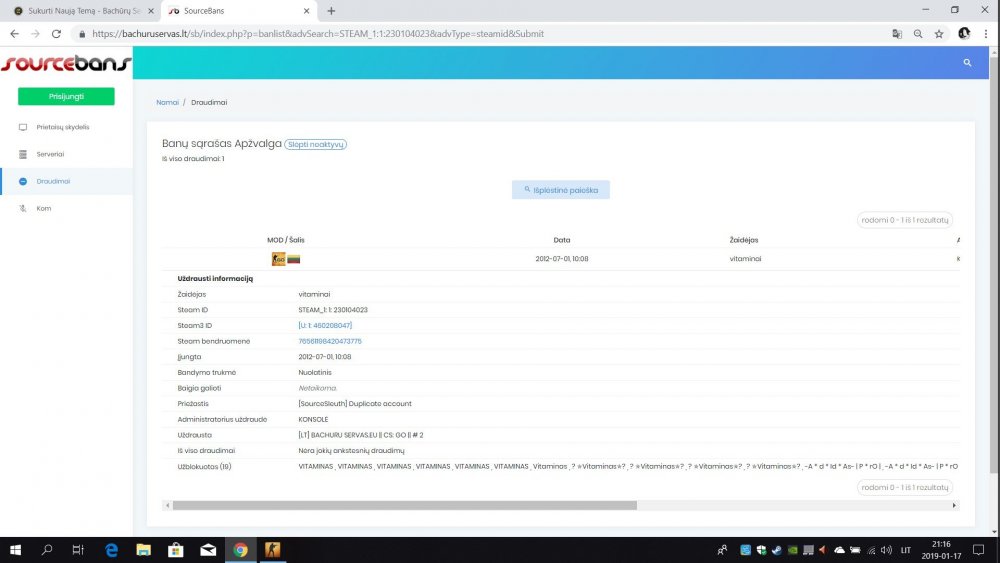The image size is (1000, 563).
Task: Toggle the Slėpti neaktyvų filter
Action: pos(315,144)
